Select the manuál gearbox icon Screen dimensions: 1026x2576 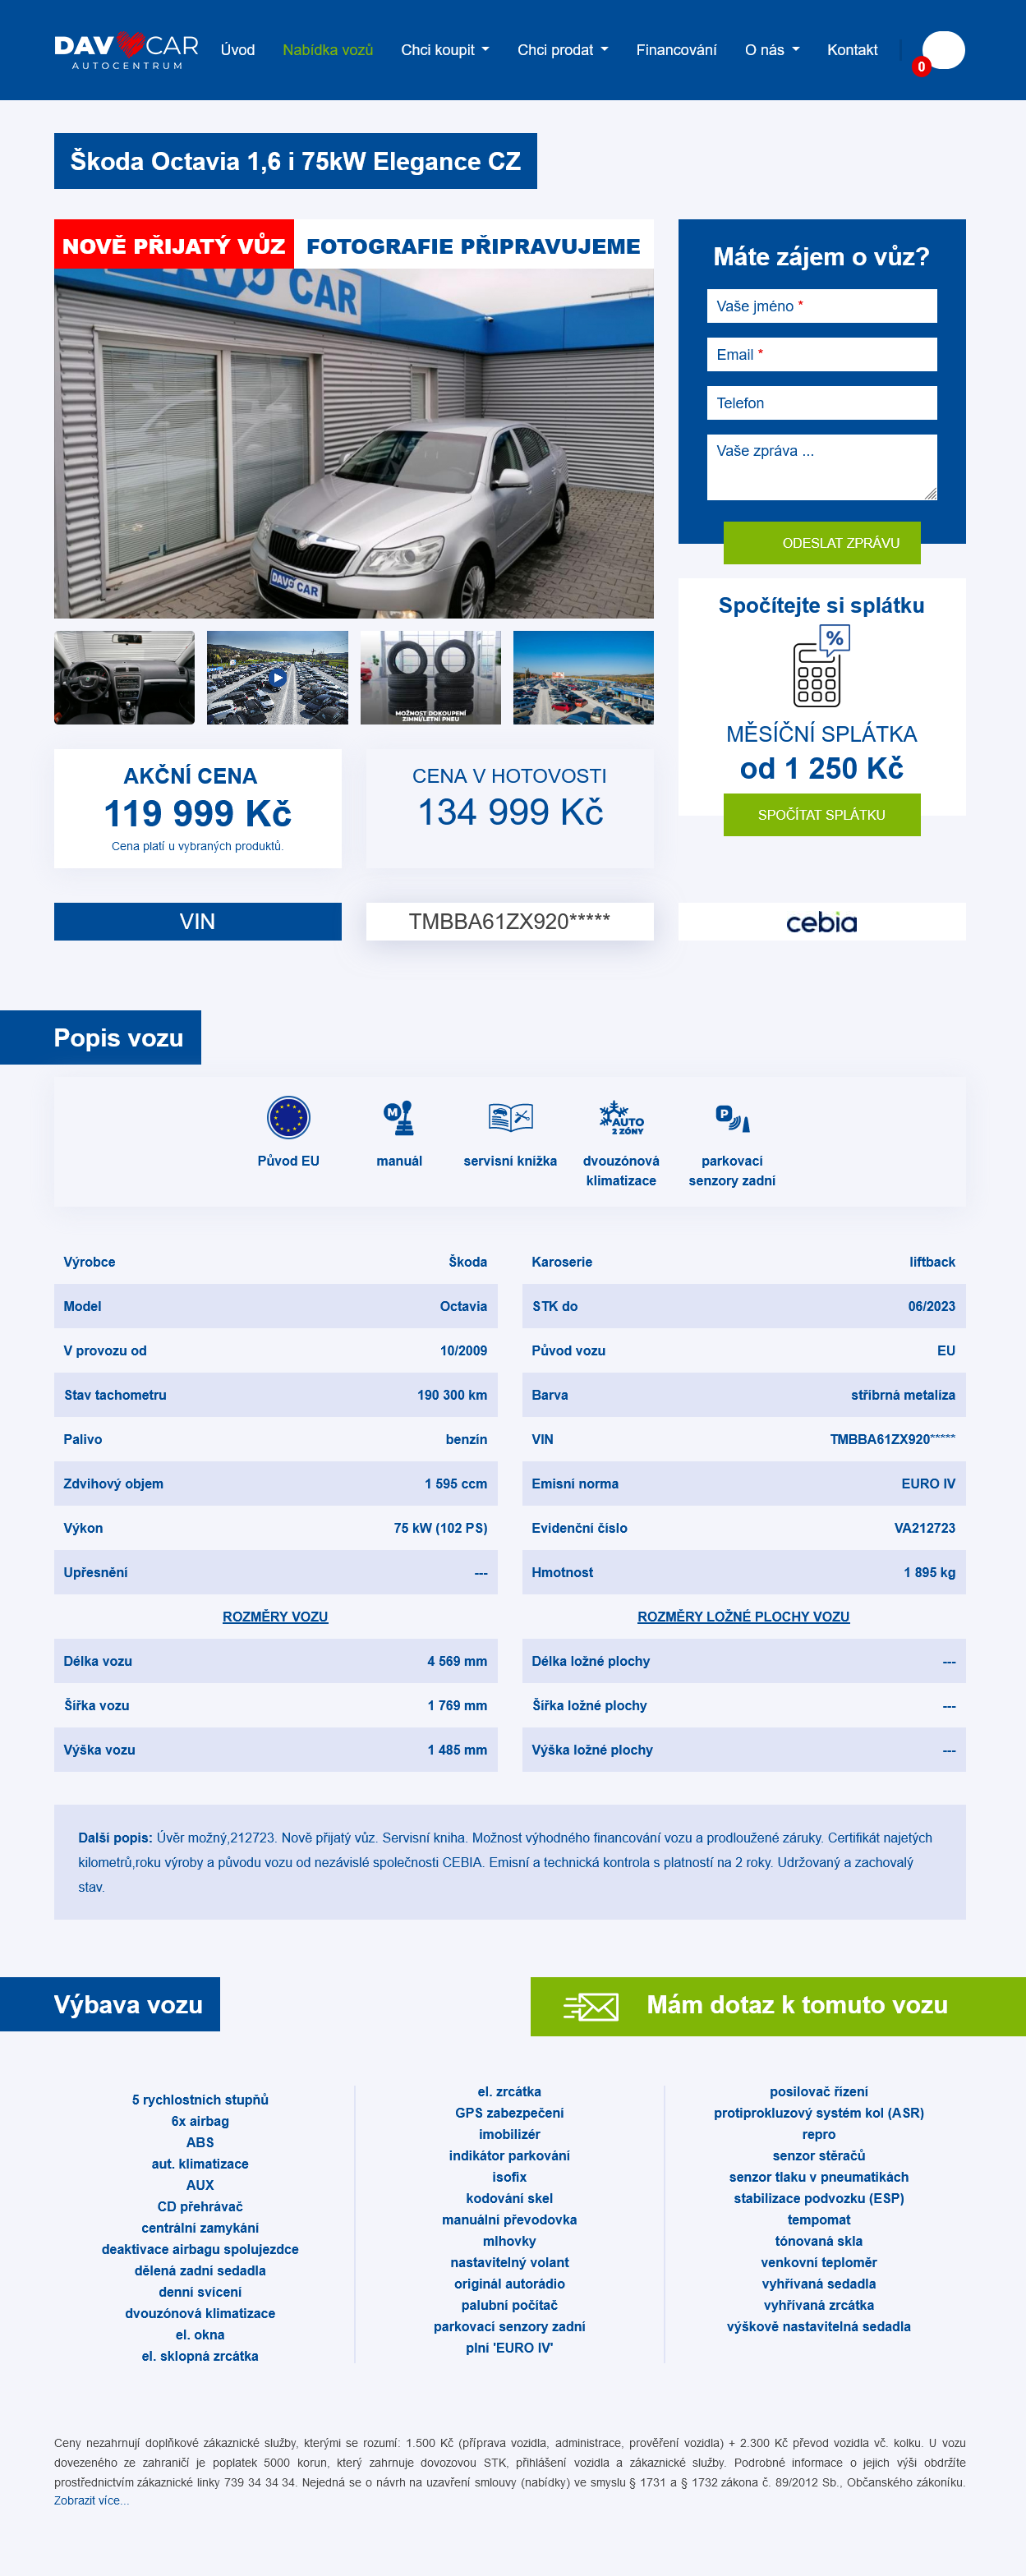point(399,1117)
